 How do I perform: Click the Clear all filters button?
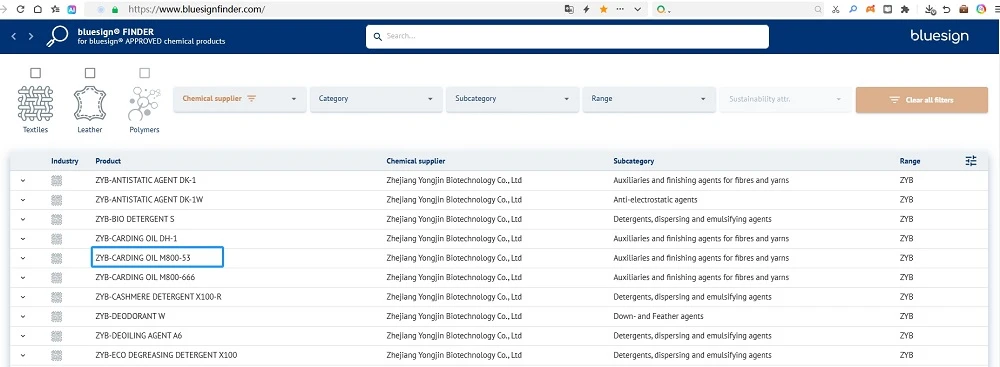click(922, 100)
